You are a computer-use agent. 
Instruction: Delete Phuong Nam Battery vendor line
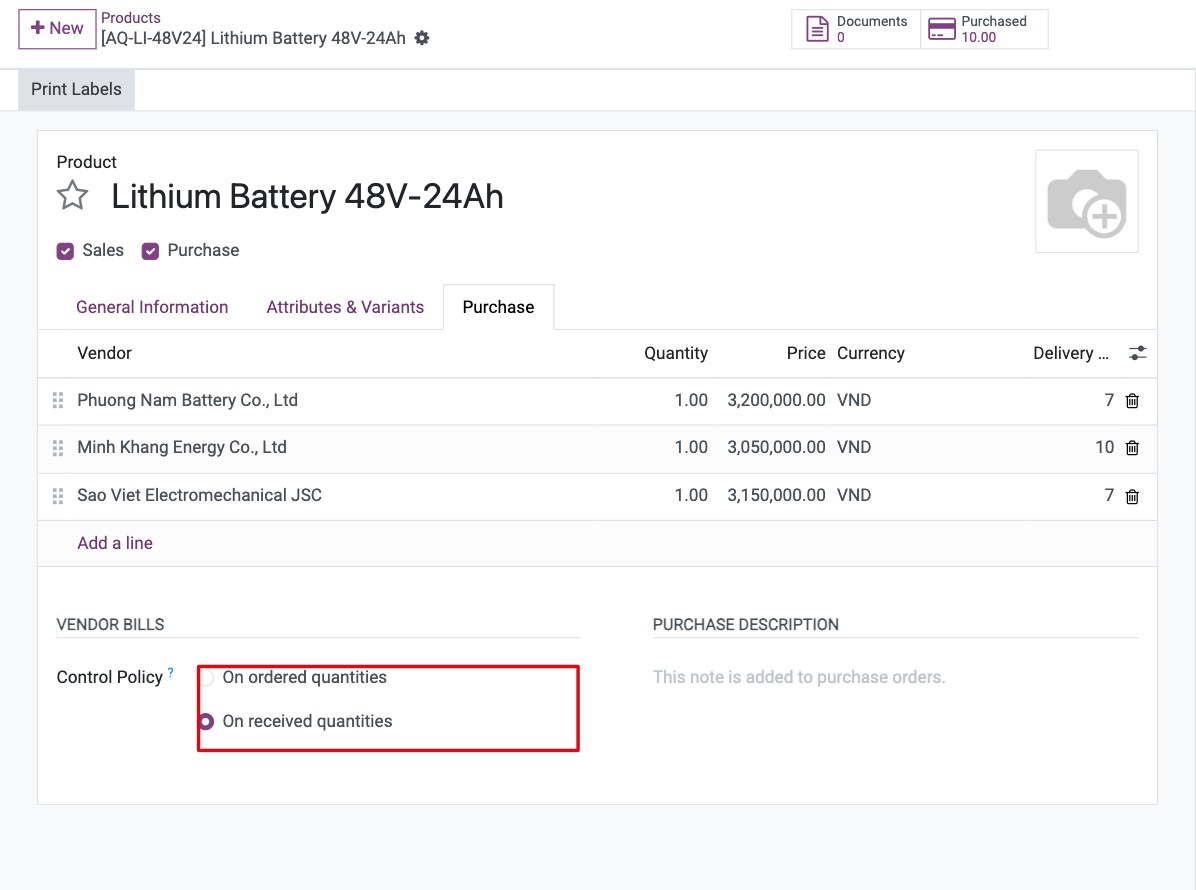(x=1132, y=401)
